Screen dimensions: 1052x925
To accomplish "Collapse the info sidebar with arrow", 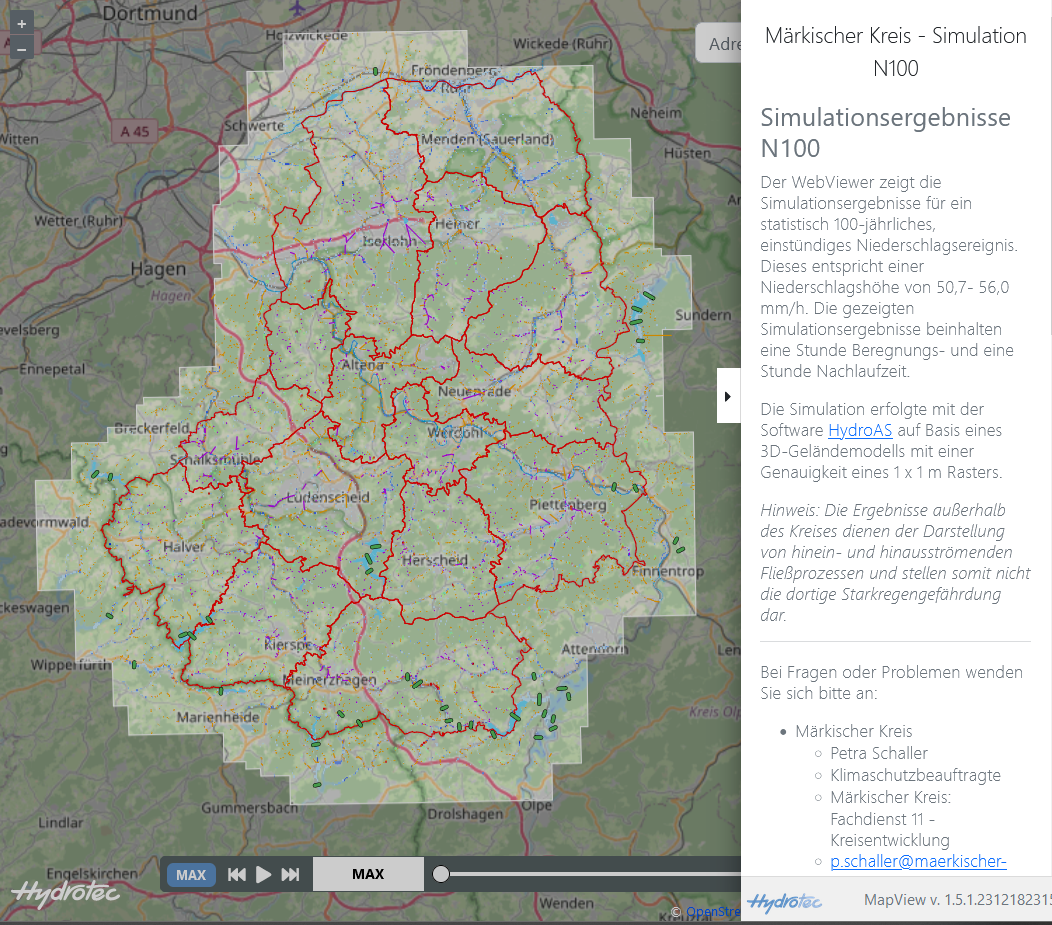I will coord(728,395).
